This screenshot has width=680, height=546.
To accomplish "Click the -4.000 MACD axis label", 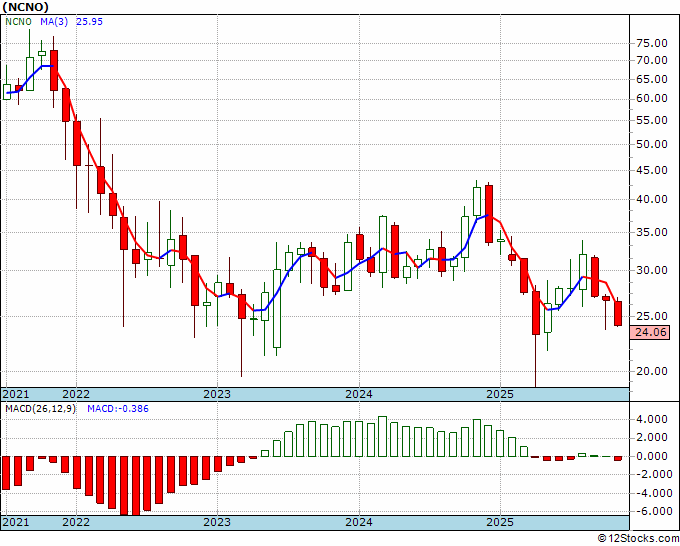I will point(652,493).
